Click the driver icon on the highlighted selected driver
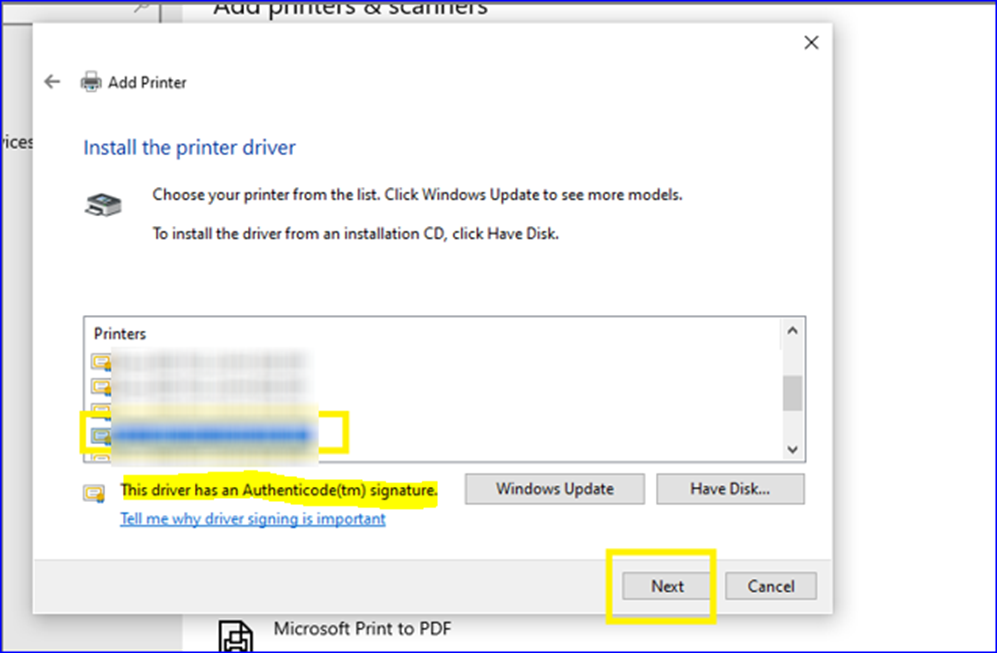This screenshot has width=997, height=653. tap(101, 432)
